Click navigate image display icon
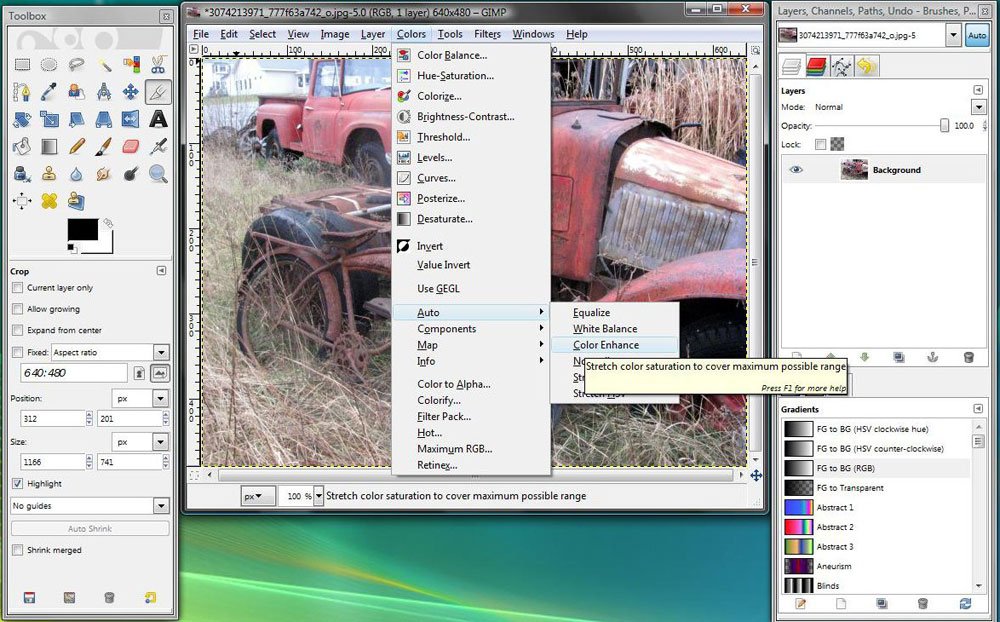The image size is (1000, 622). pyautogui.click(x=756, y=475)
